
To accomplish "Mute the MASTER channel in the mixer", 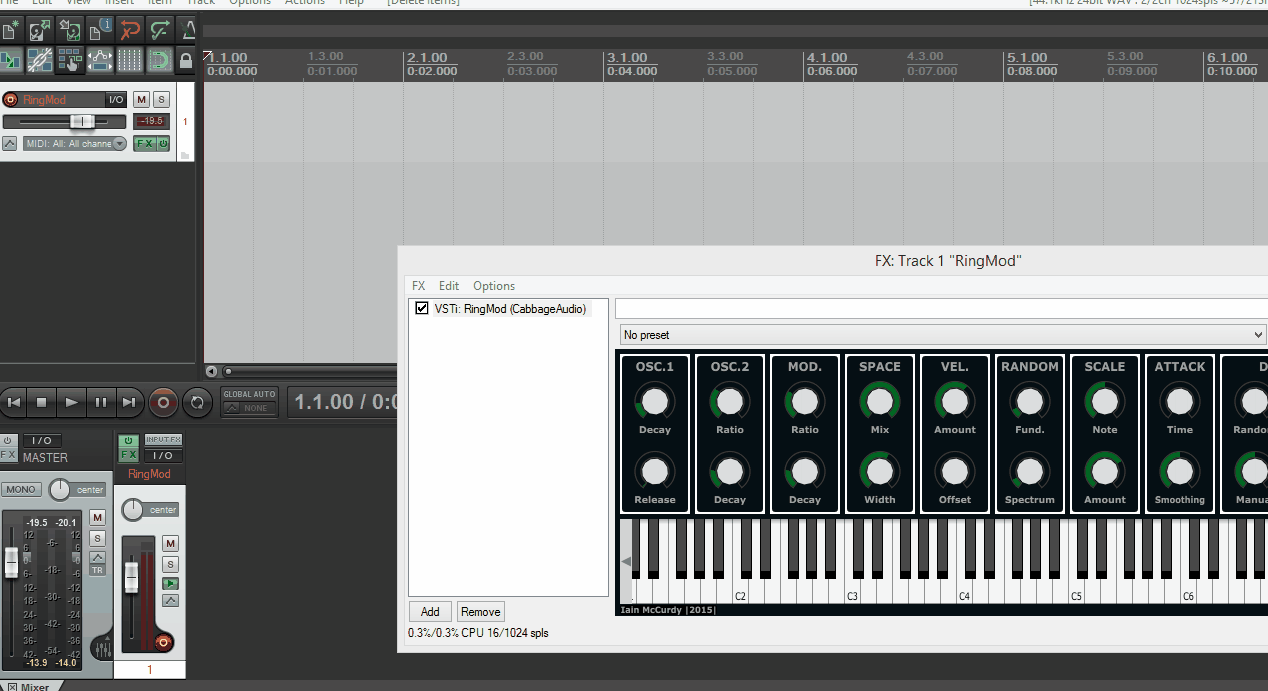I will pos(97,517).
